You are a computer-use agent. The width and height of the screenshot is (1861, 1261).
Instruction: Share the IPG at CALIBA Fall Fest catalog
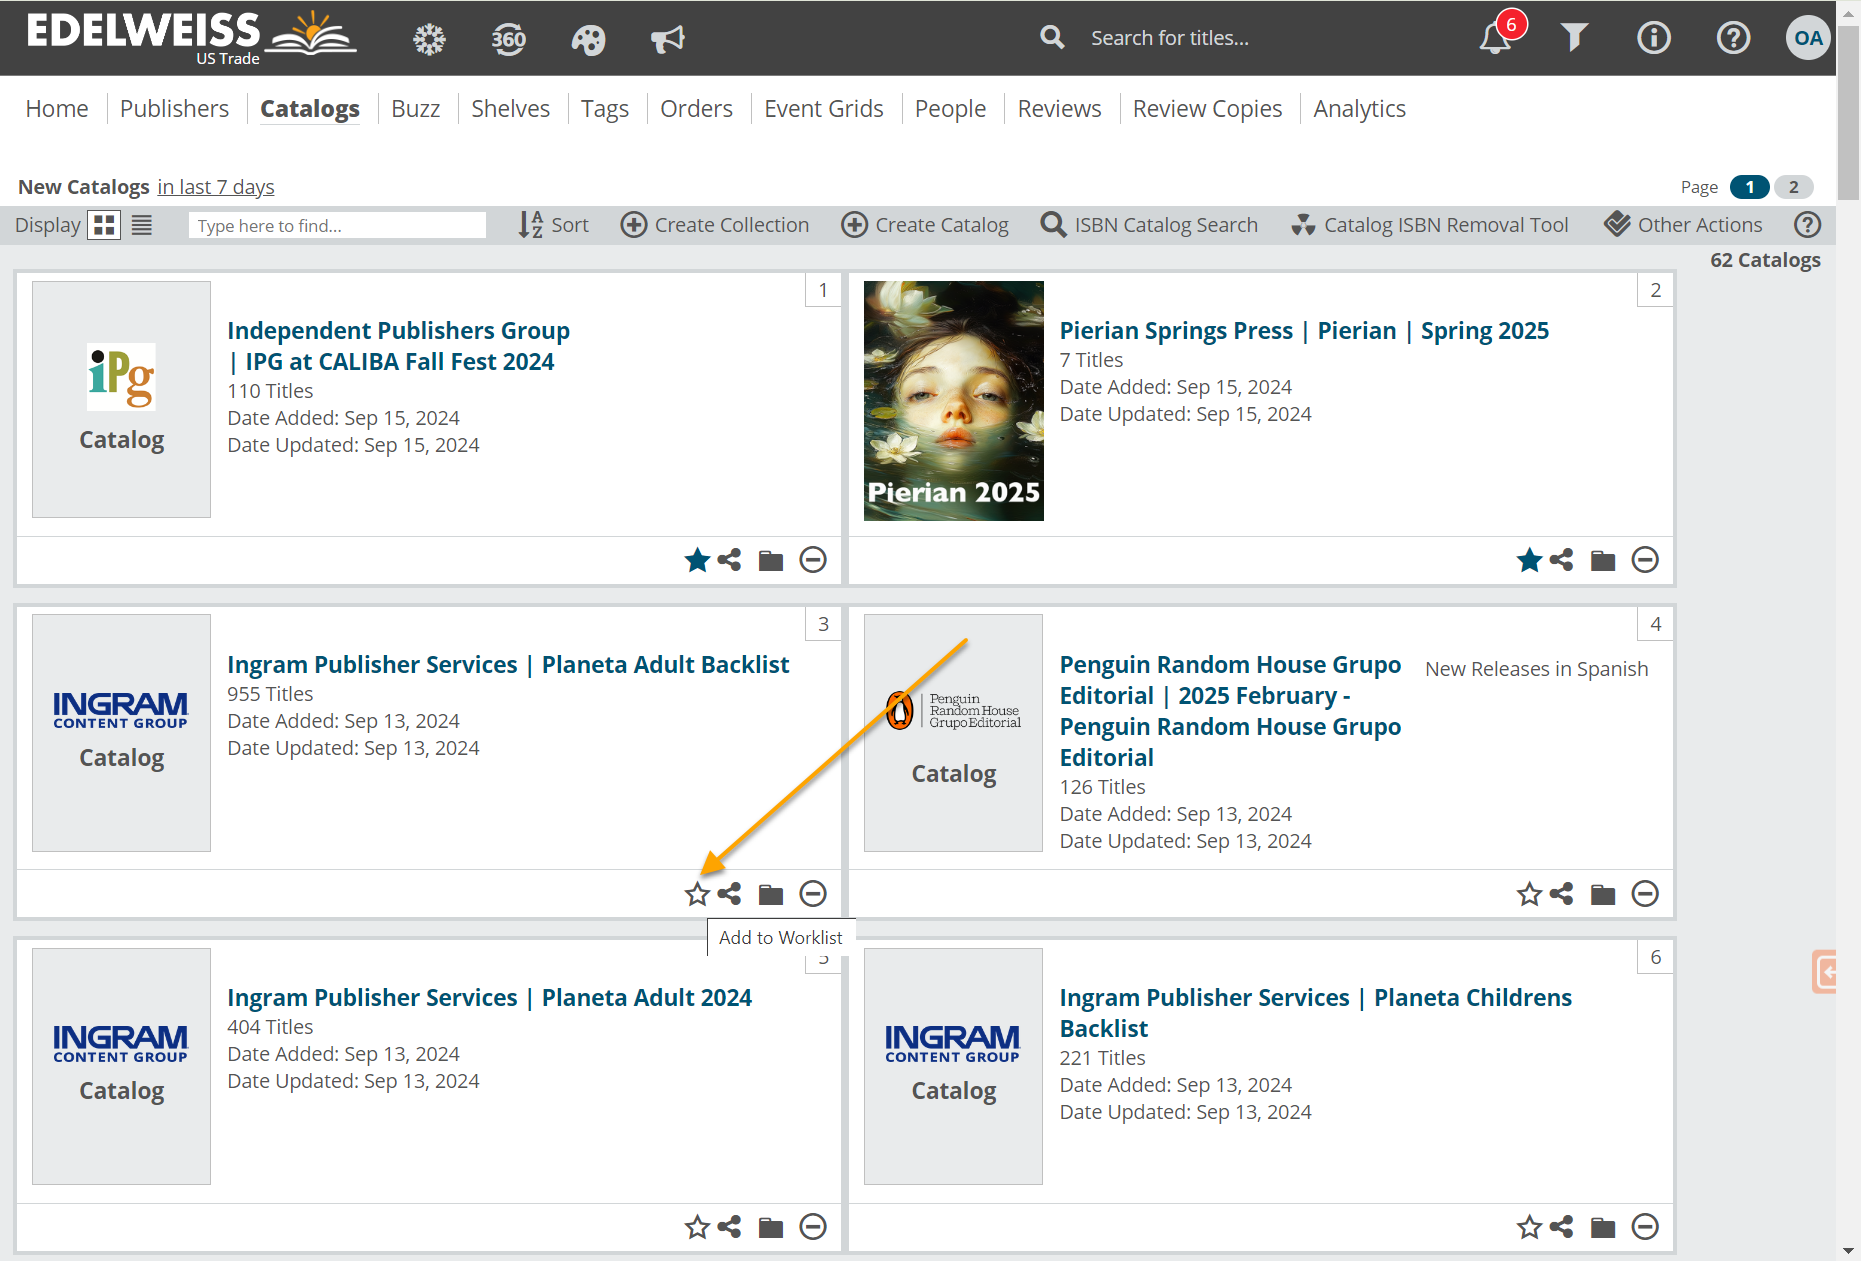pyautogui.click(x=730, y=560)
